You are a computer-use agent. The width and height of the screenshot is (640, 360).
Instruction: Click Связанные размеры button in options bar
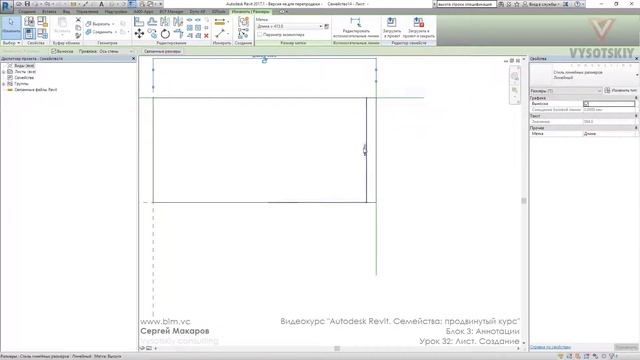[x=162, y=51]
